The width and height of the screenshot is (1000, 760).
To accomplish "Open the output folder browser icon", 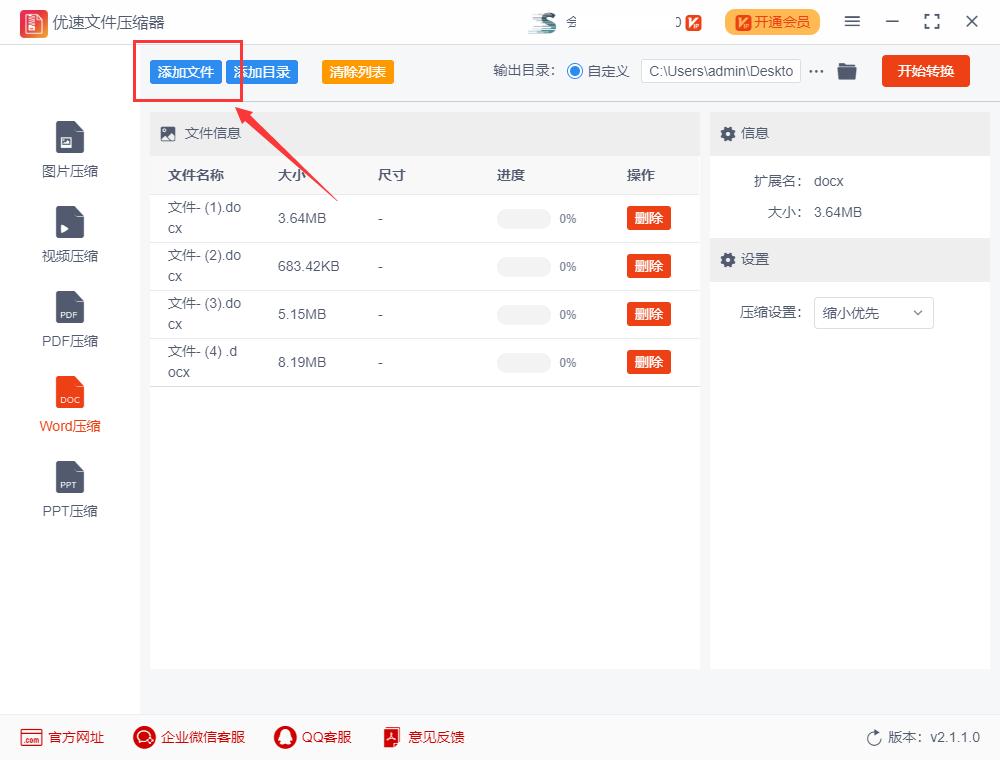I will pyautogui.click(x=846, y=71).
